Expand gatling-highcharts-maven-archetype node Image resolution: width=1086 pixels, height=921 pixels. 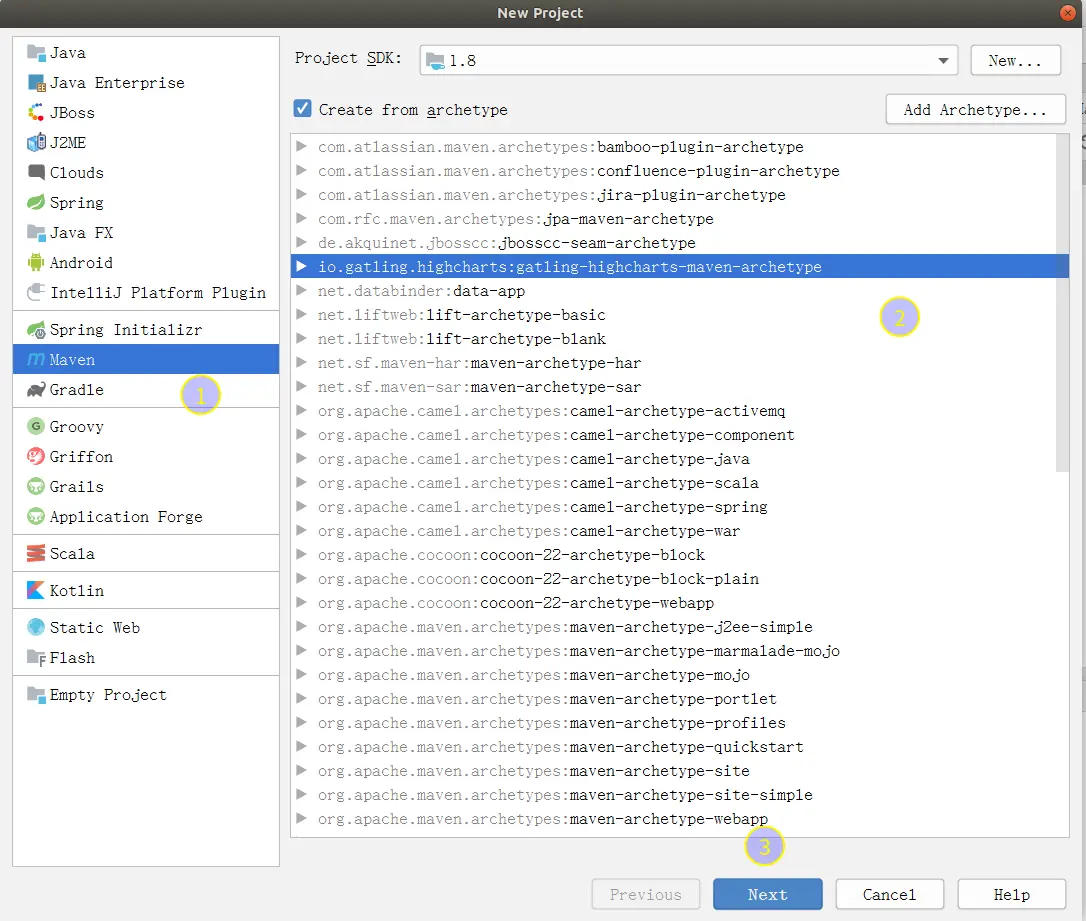click(301, 267)
